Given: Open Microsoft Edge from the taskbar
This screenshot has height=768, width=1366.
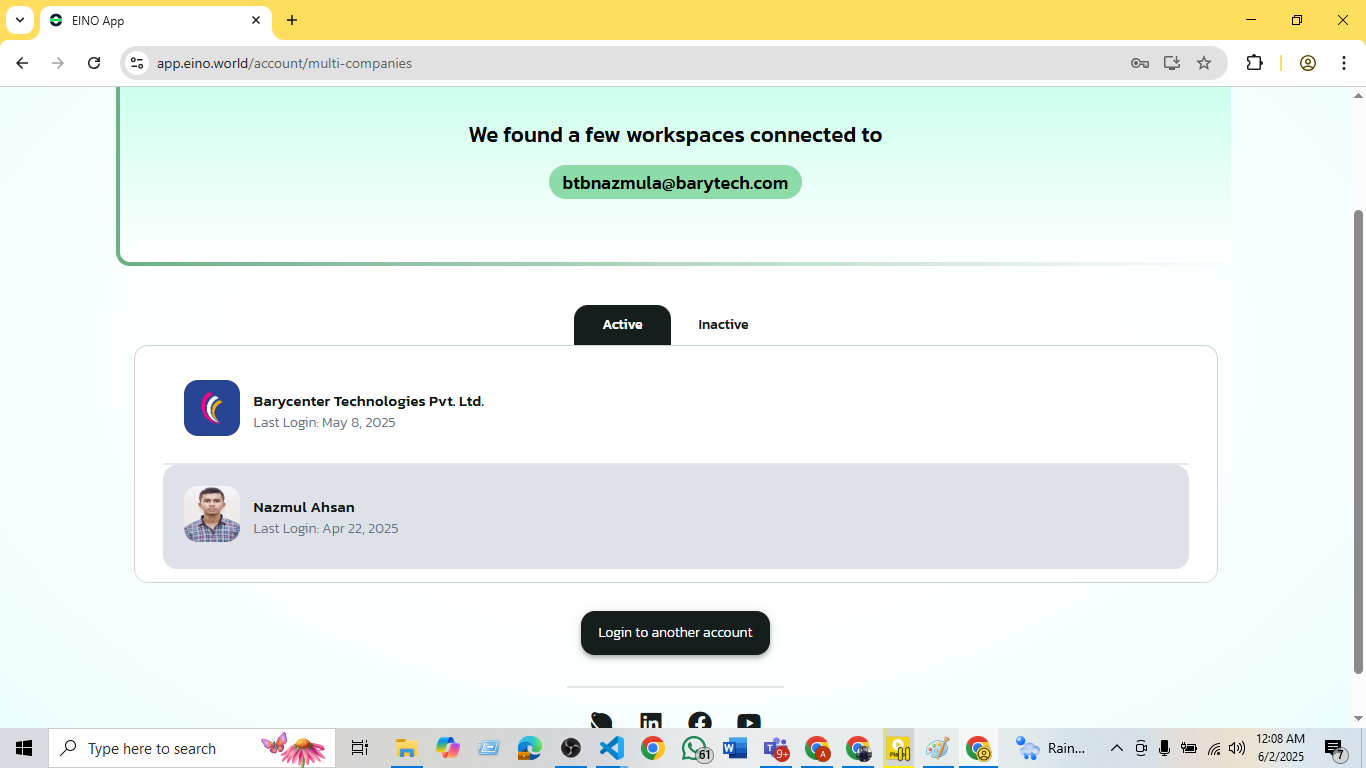Looking at the screenshot, I should point(529,748).
